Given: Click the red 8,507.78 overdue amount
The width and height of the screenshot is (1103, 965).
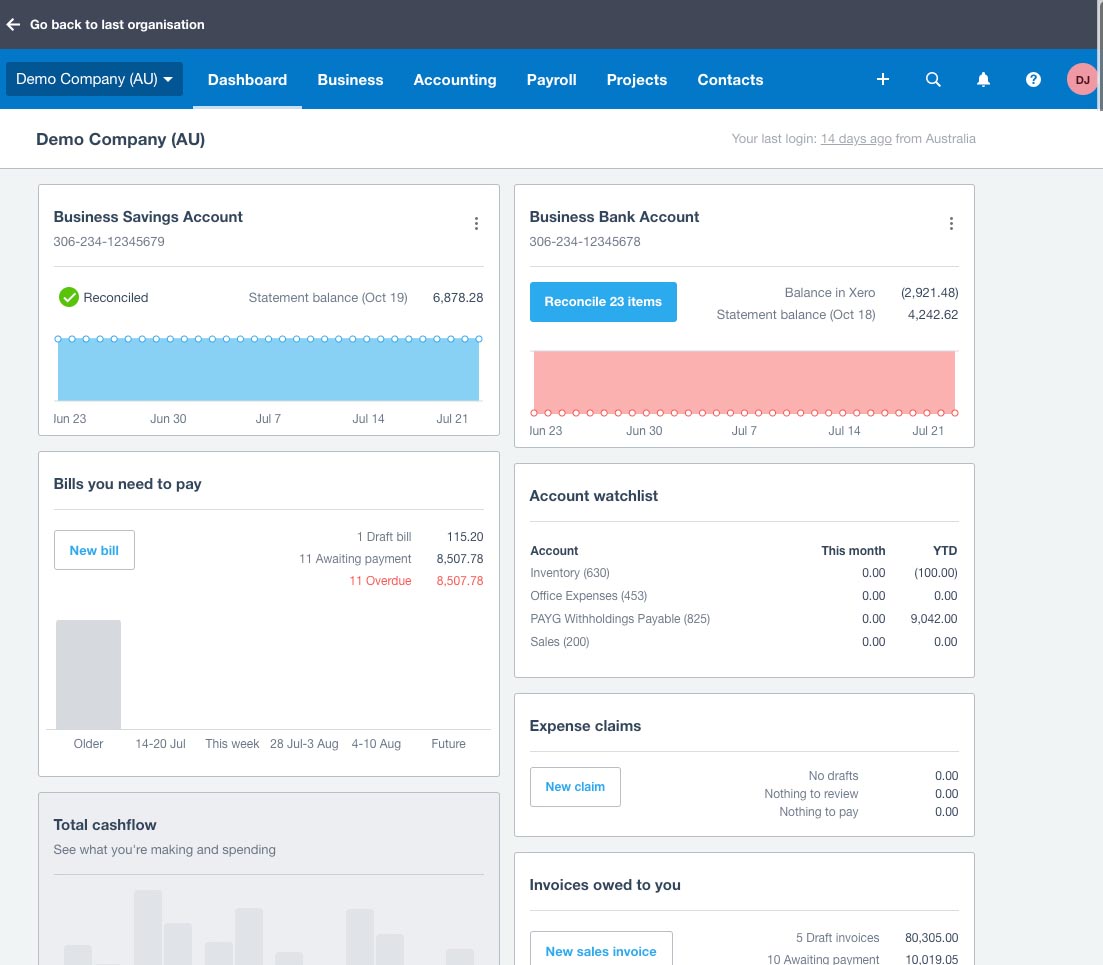Looking at the screenshot, I should point(459,581).
